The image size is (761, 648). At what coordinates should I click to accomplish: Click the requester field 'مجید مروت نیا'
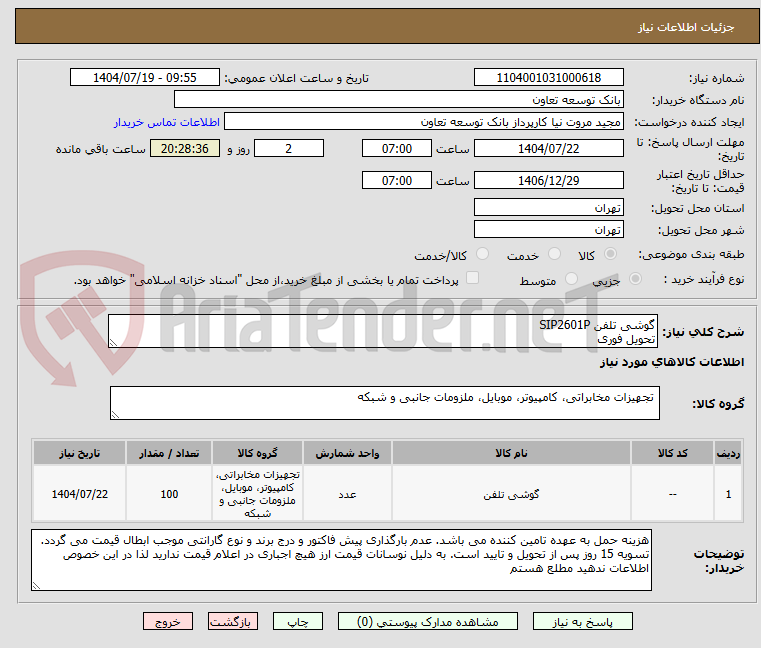pos(424,121)
